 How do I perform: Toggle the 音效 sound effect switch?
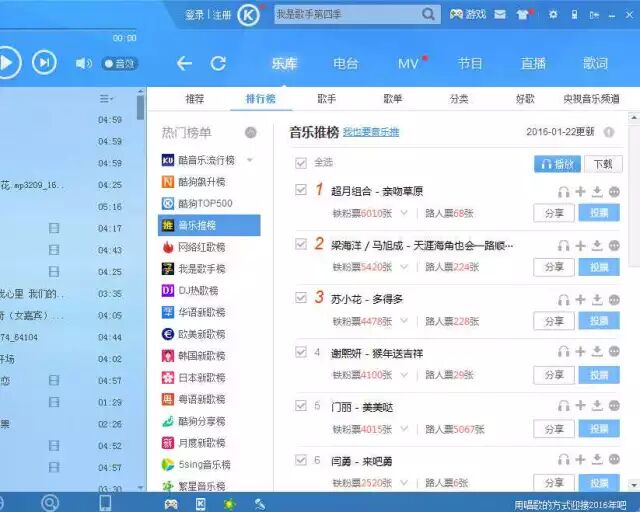tap(120, 64)
